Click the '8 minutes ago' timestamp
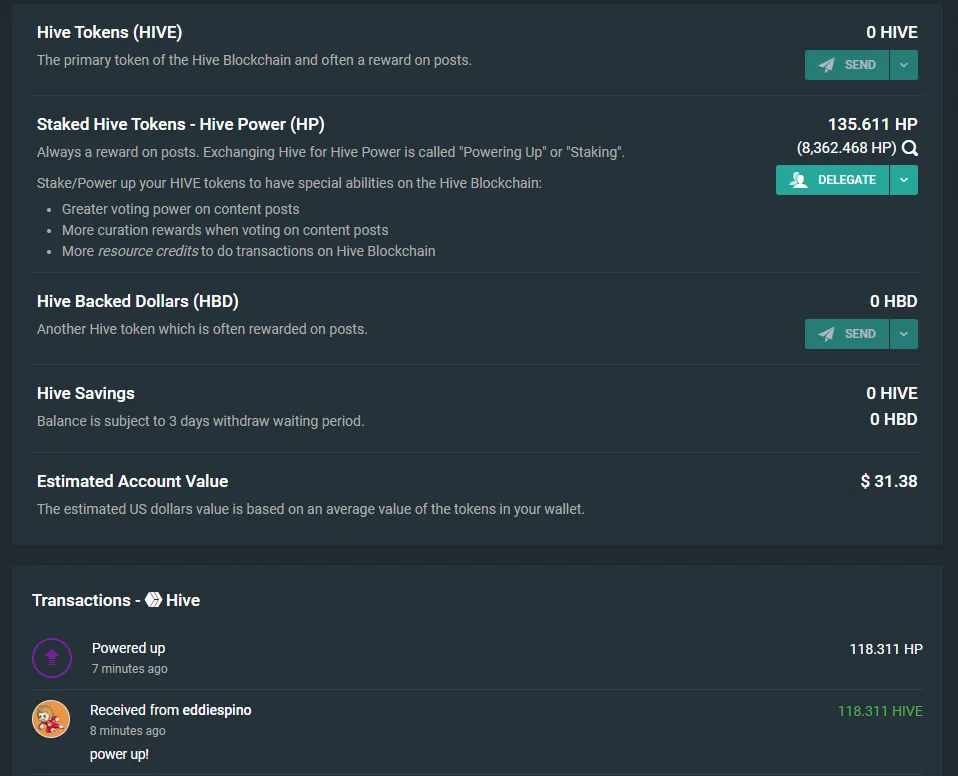958x776 pixels. click(x=128, y=730)
